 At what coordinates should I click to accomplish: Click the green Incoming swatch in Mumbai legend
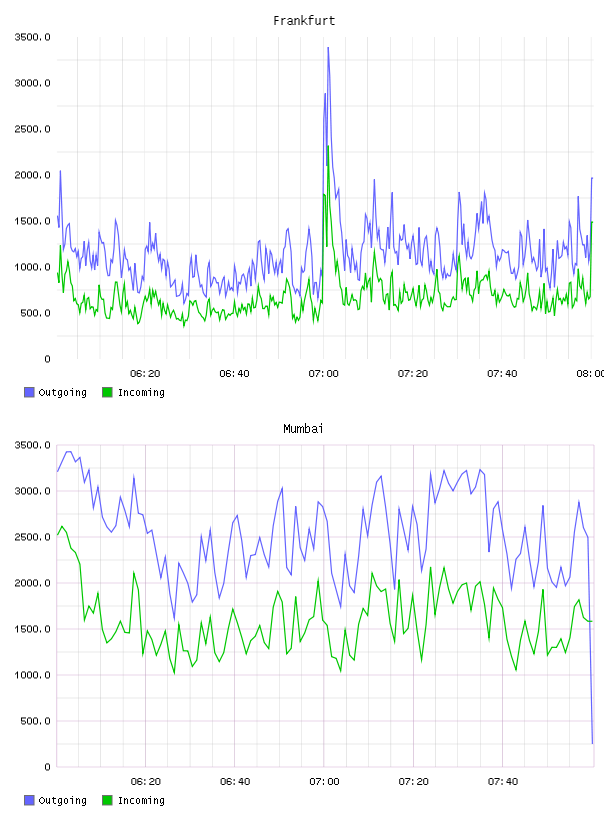click(x=107, y=800)
